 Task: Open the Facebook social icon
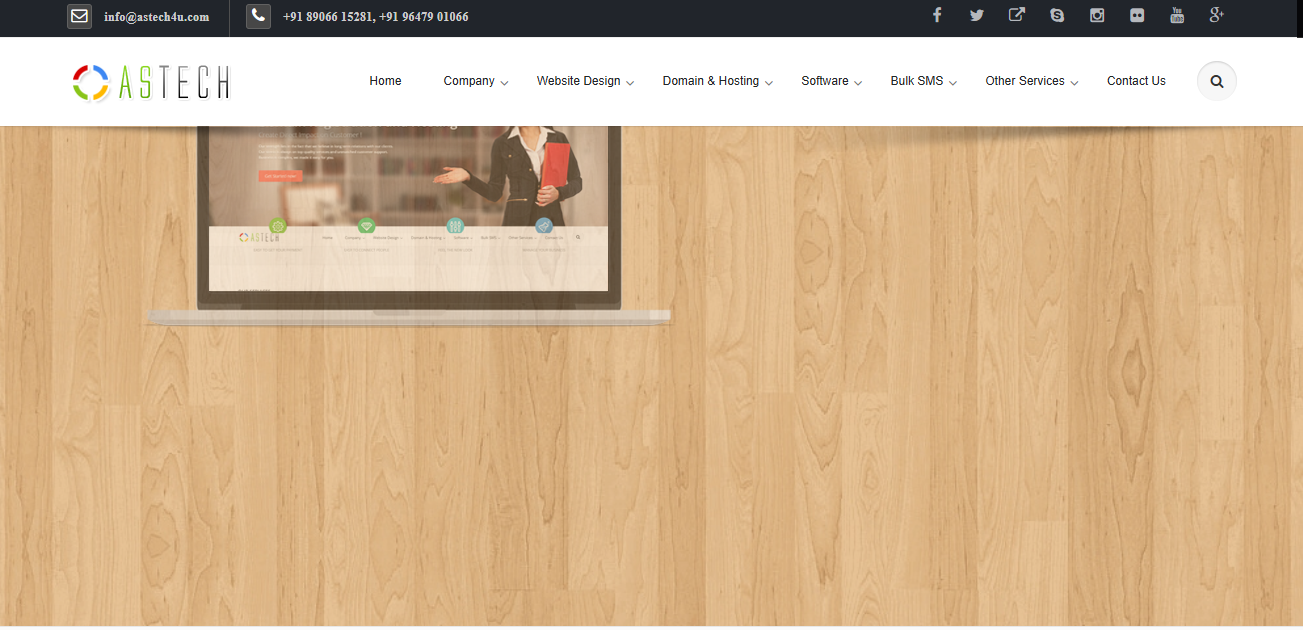point(937,15)
